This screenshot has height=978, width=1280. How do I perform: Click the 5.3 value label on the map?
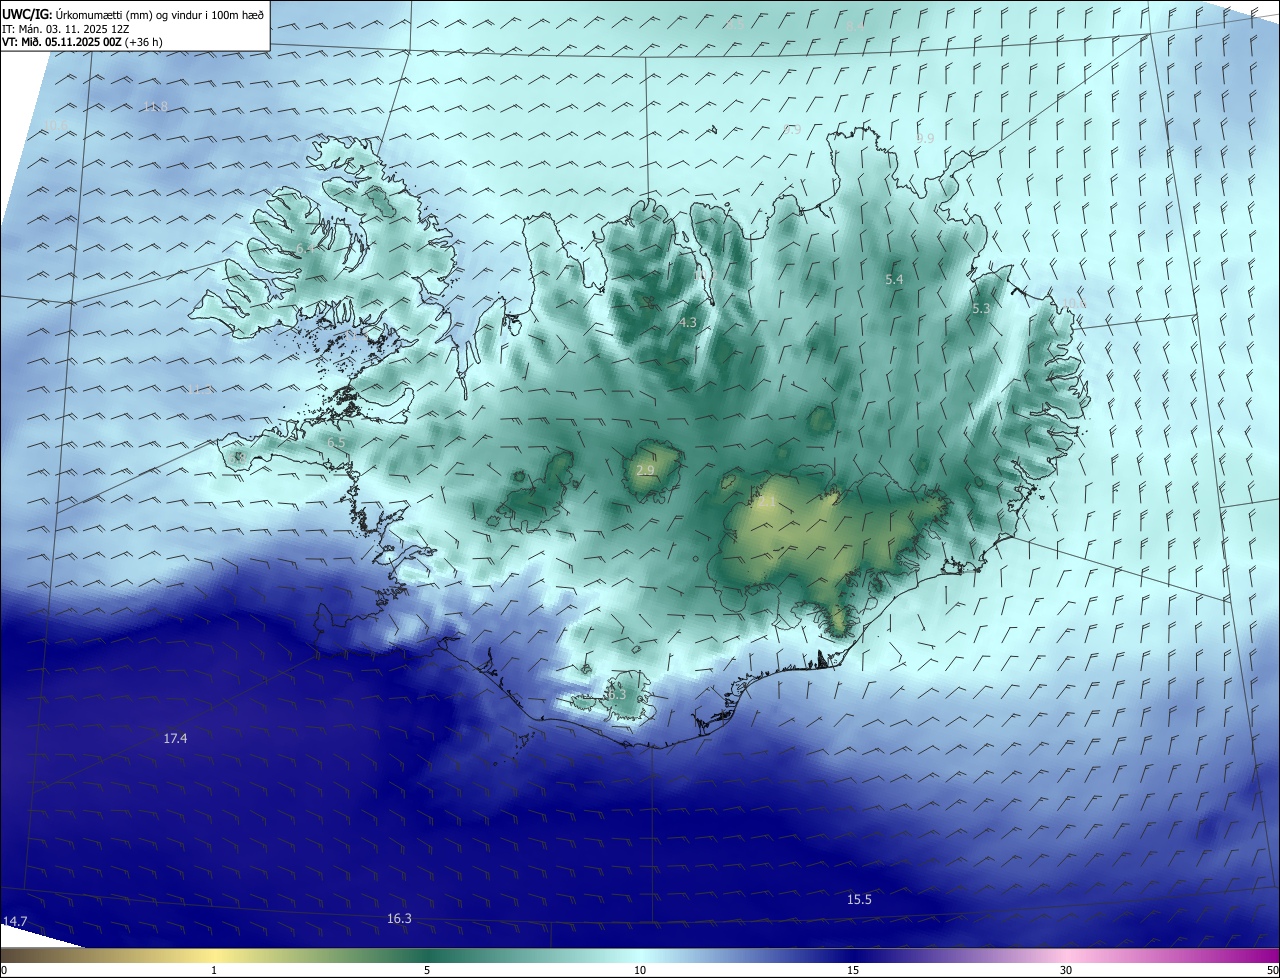pos(980,309)
